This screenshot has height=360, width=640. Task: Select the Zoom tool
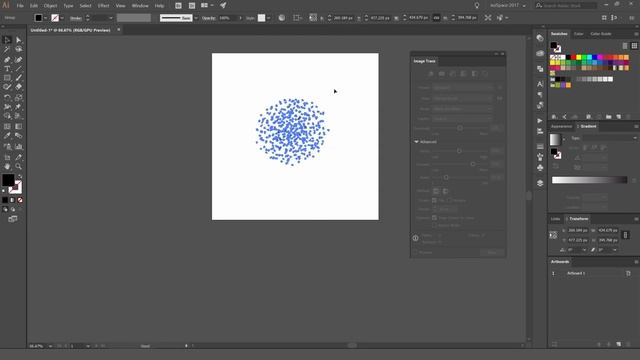(x=18, y=167)
